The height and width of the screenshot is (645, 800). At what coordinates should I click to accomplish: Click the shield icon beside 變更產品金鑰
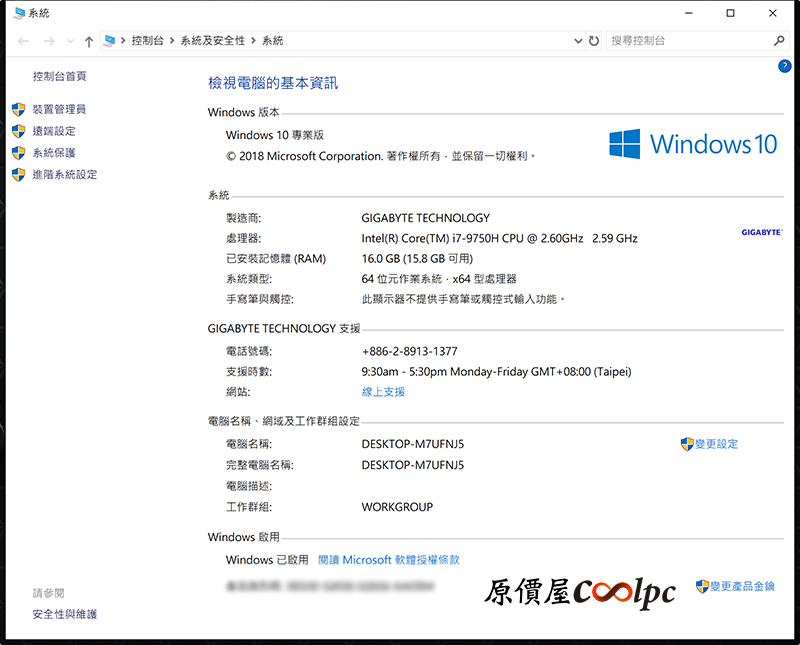click(703, 586)
